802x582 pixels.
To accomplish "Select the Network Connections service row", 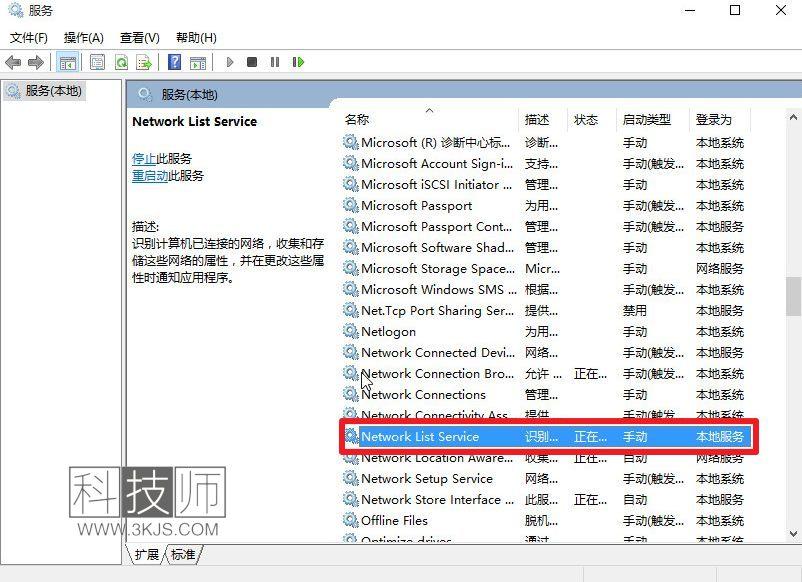I will [545, 394].
